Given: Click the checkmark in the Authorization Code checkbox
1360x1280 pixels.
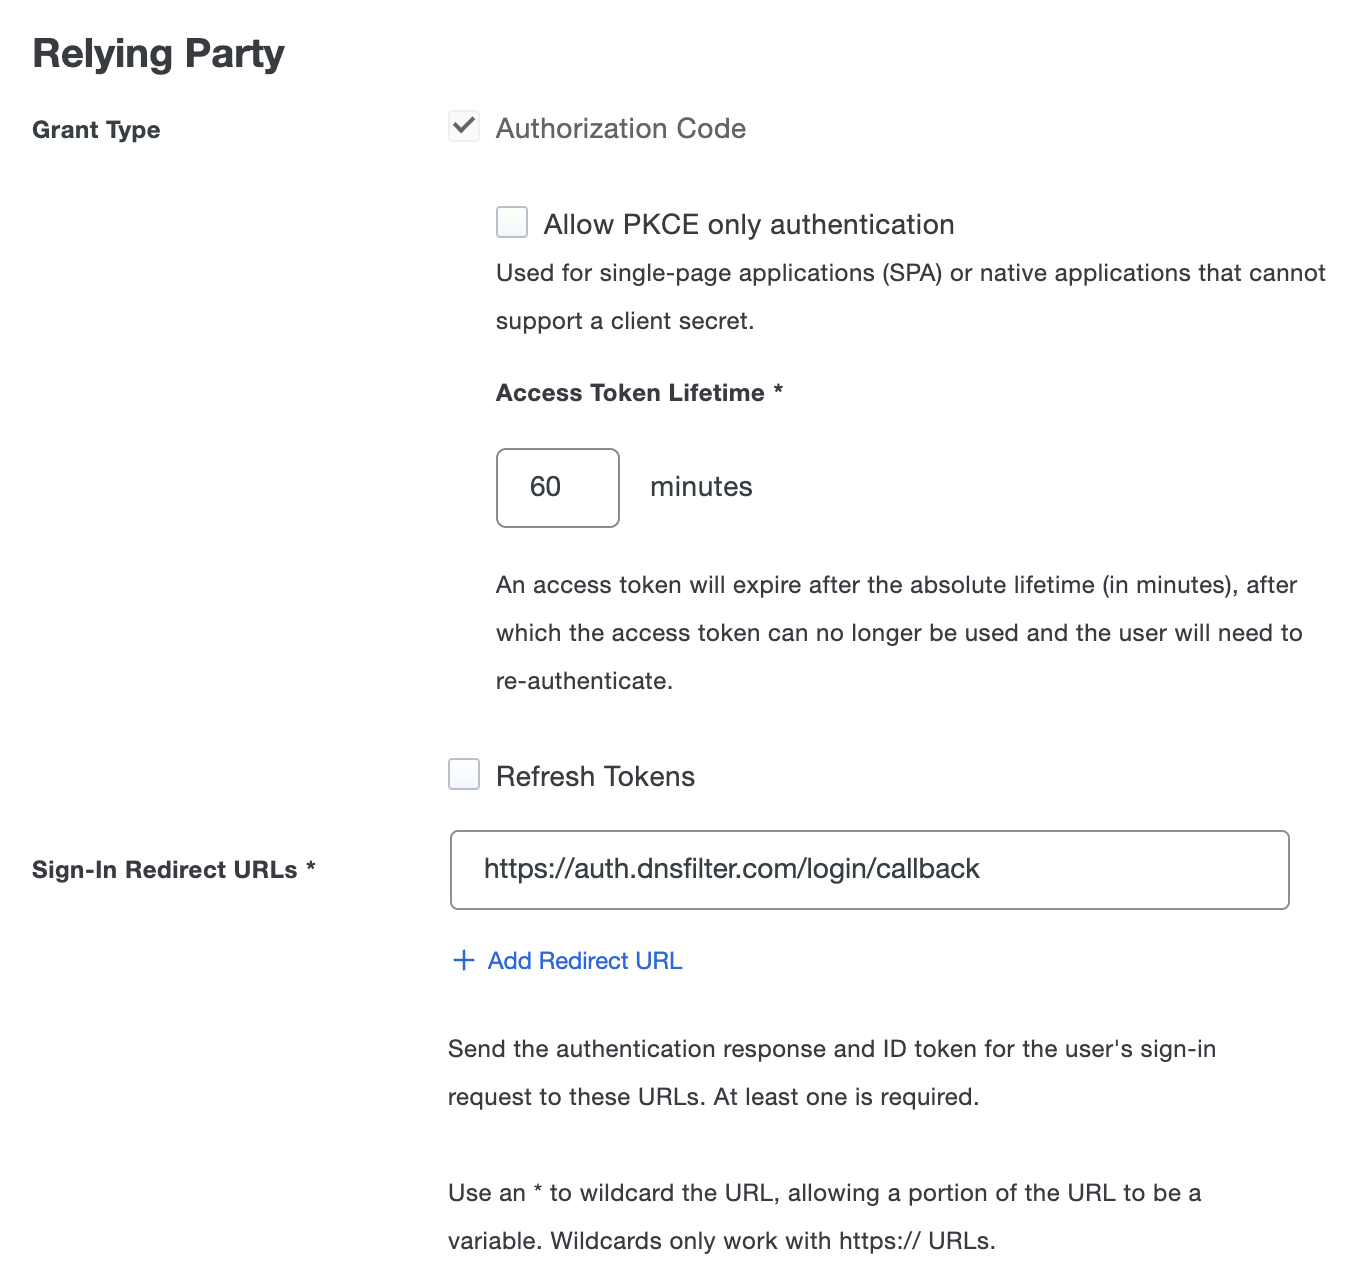Looking at the screenshot, I should pos(463,127).
